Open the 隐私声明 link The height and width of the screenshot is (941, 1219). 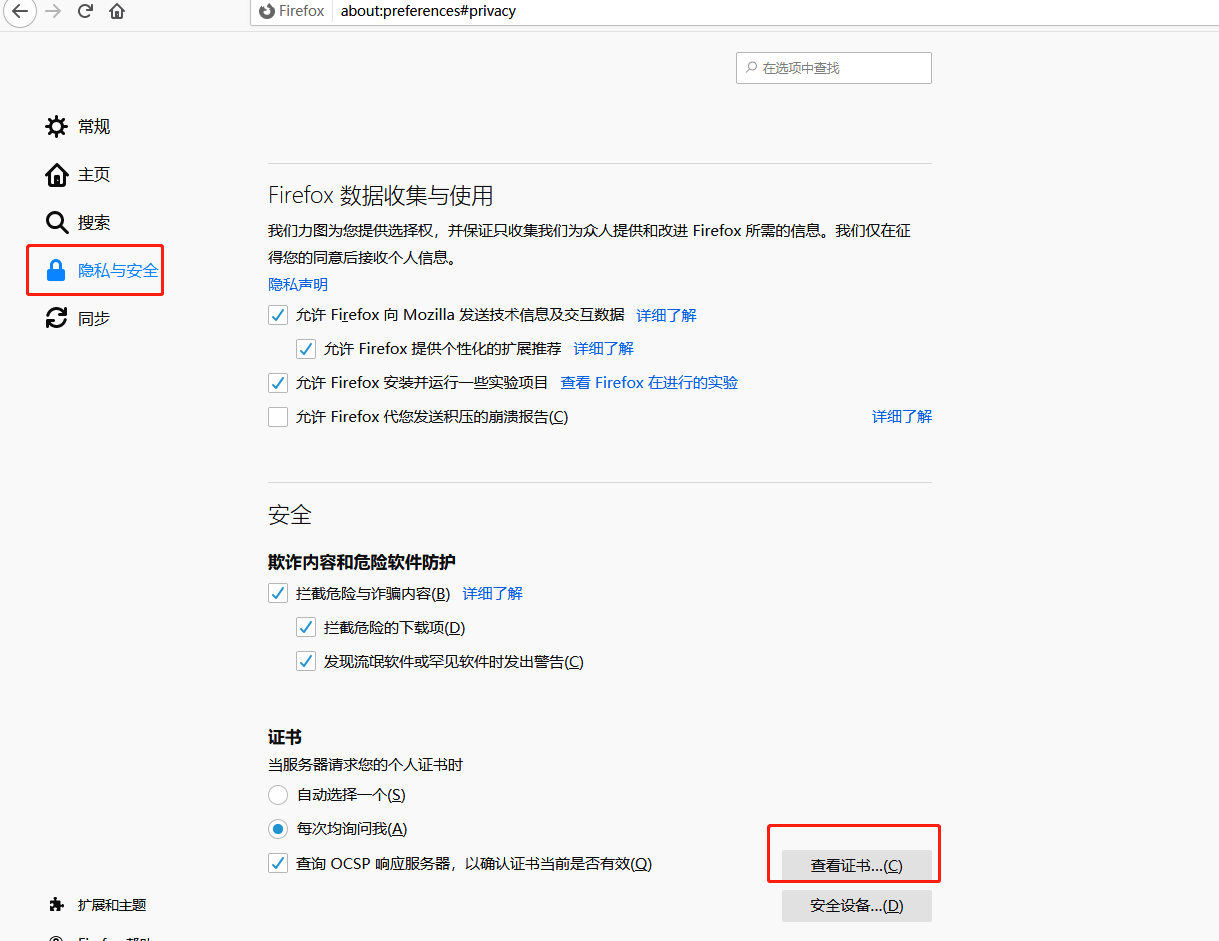tap(298, 285)
